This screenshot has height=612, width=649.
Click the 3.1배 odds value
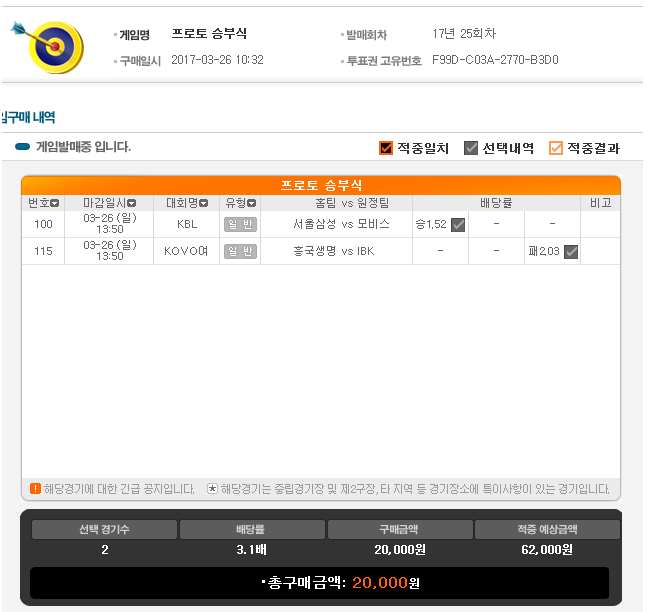[x=251, y=550]
